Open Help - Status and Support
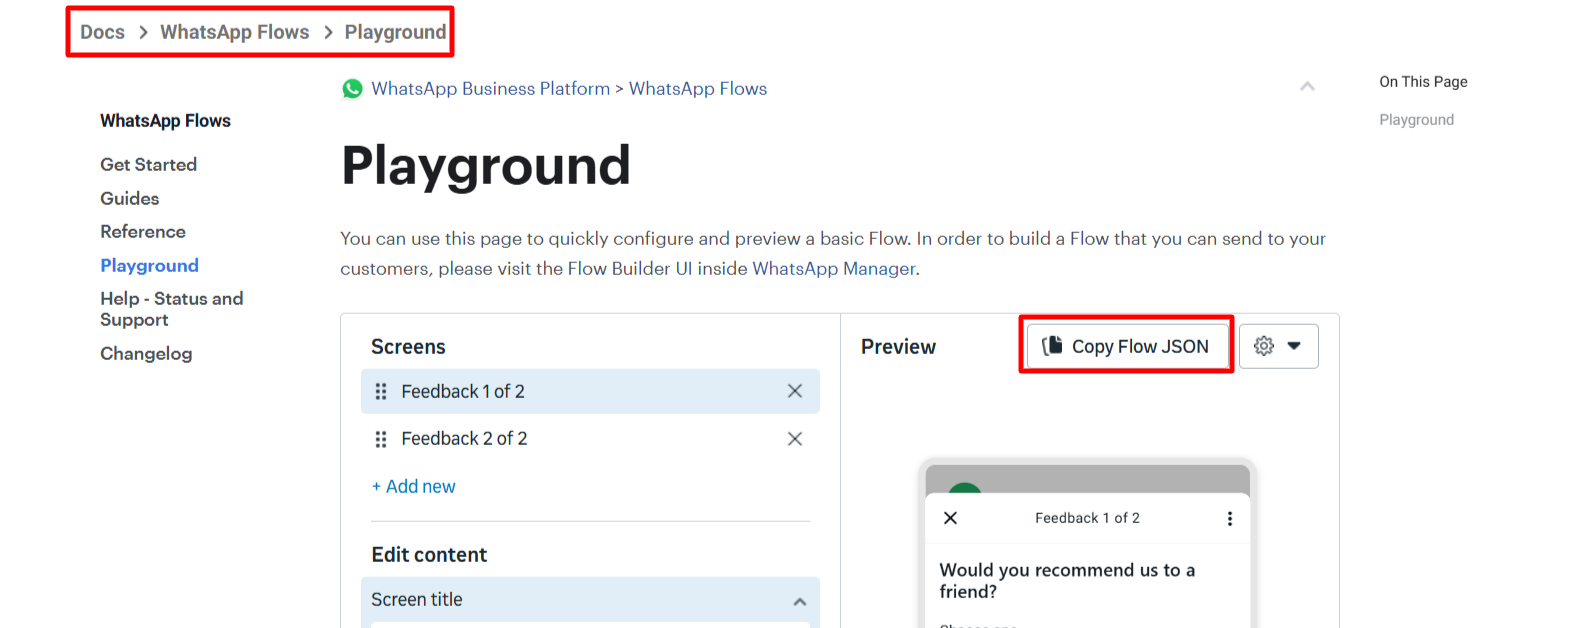The height and width of the screenshot is (628, 1575). click(171, 309)
